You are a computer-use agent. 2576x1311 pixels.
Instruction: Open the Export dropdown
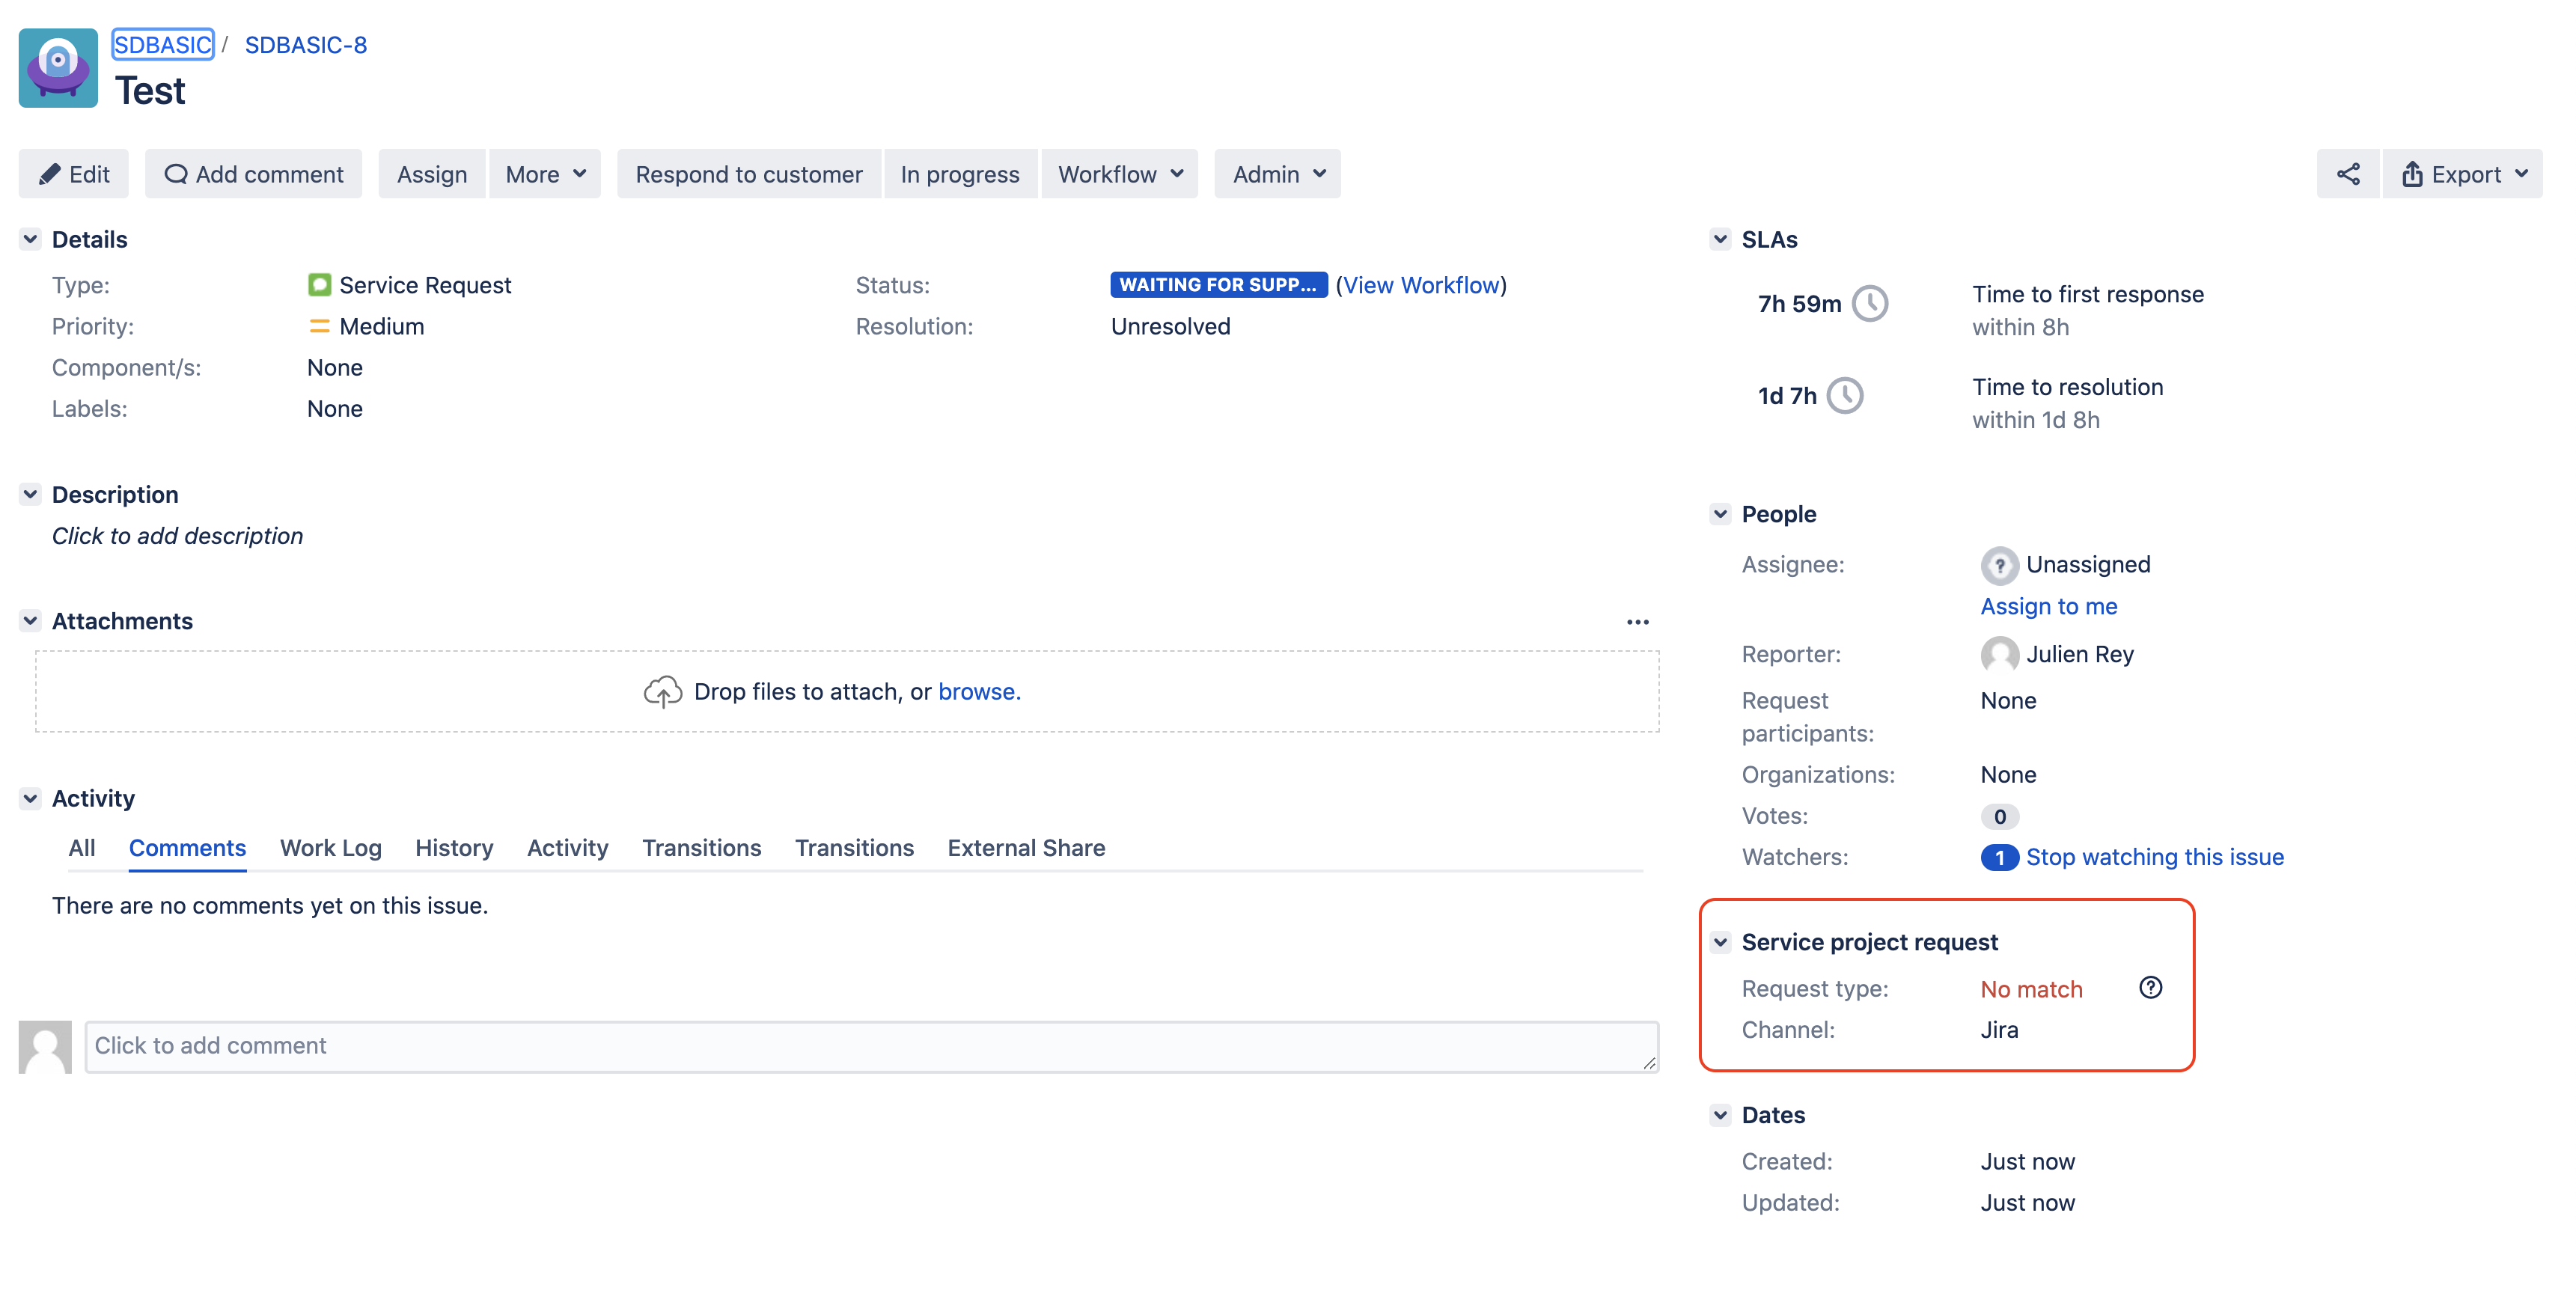[x=2463, y=174]
